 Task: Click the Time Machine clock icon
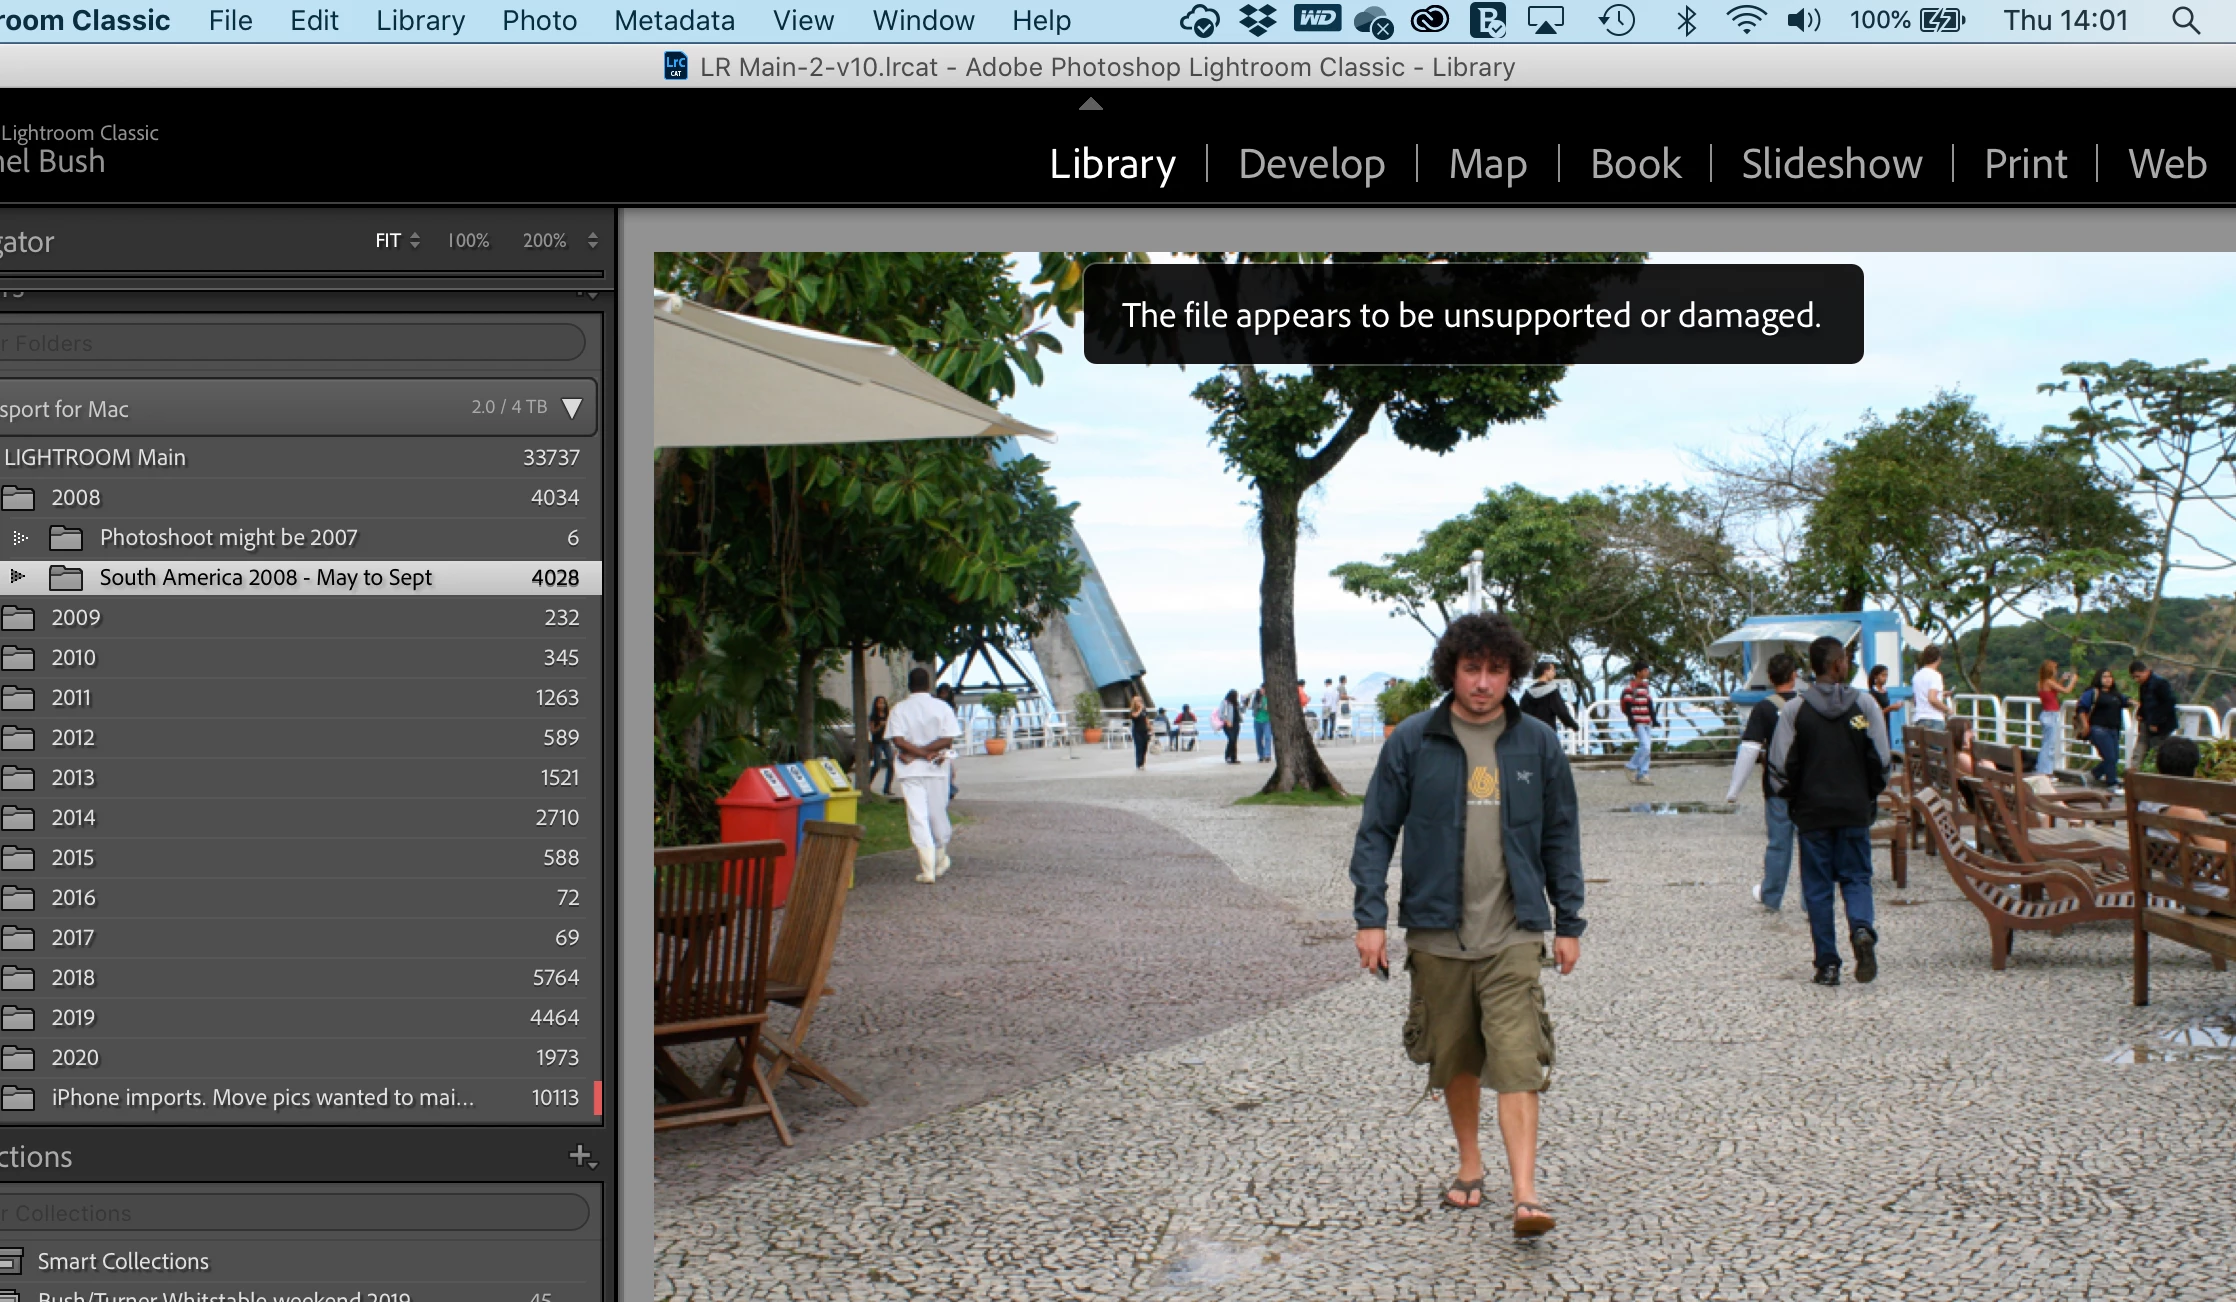pyautogui.click(x=1617, y=20)
